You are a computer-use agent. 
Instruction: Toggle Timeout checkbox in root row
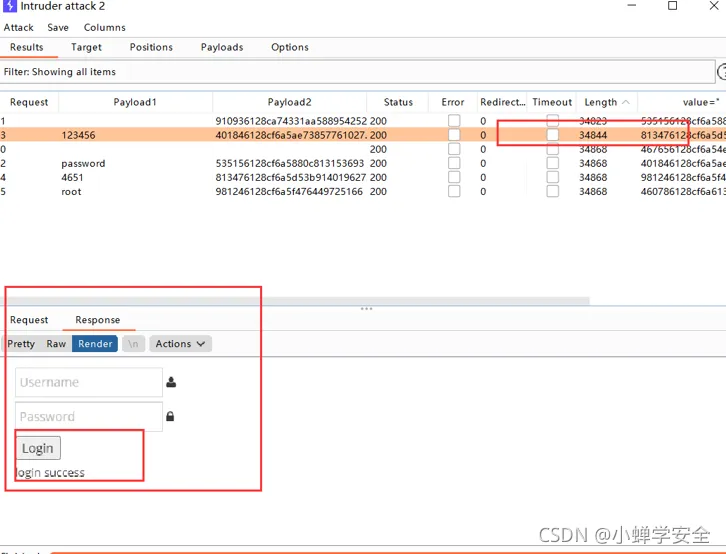552,191
